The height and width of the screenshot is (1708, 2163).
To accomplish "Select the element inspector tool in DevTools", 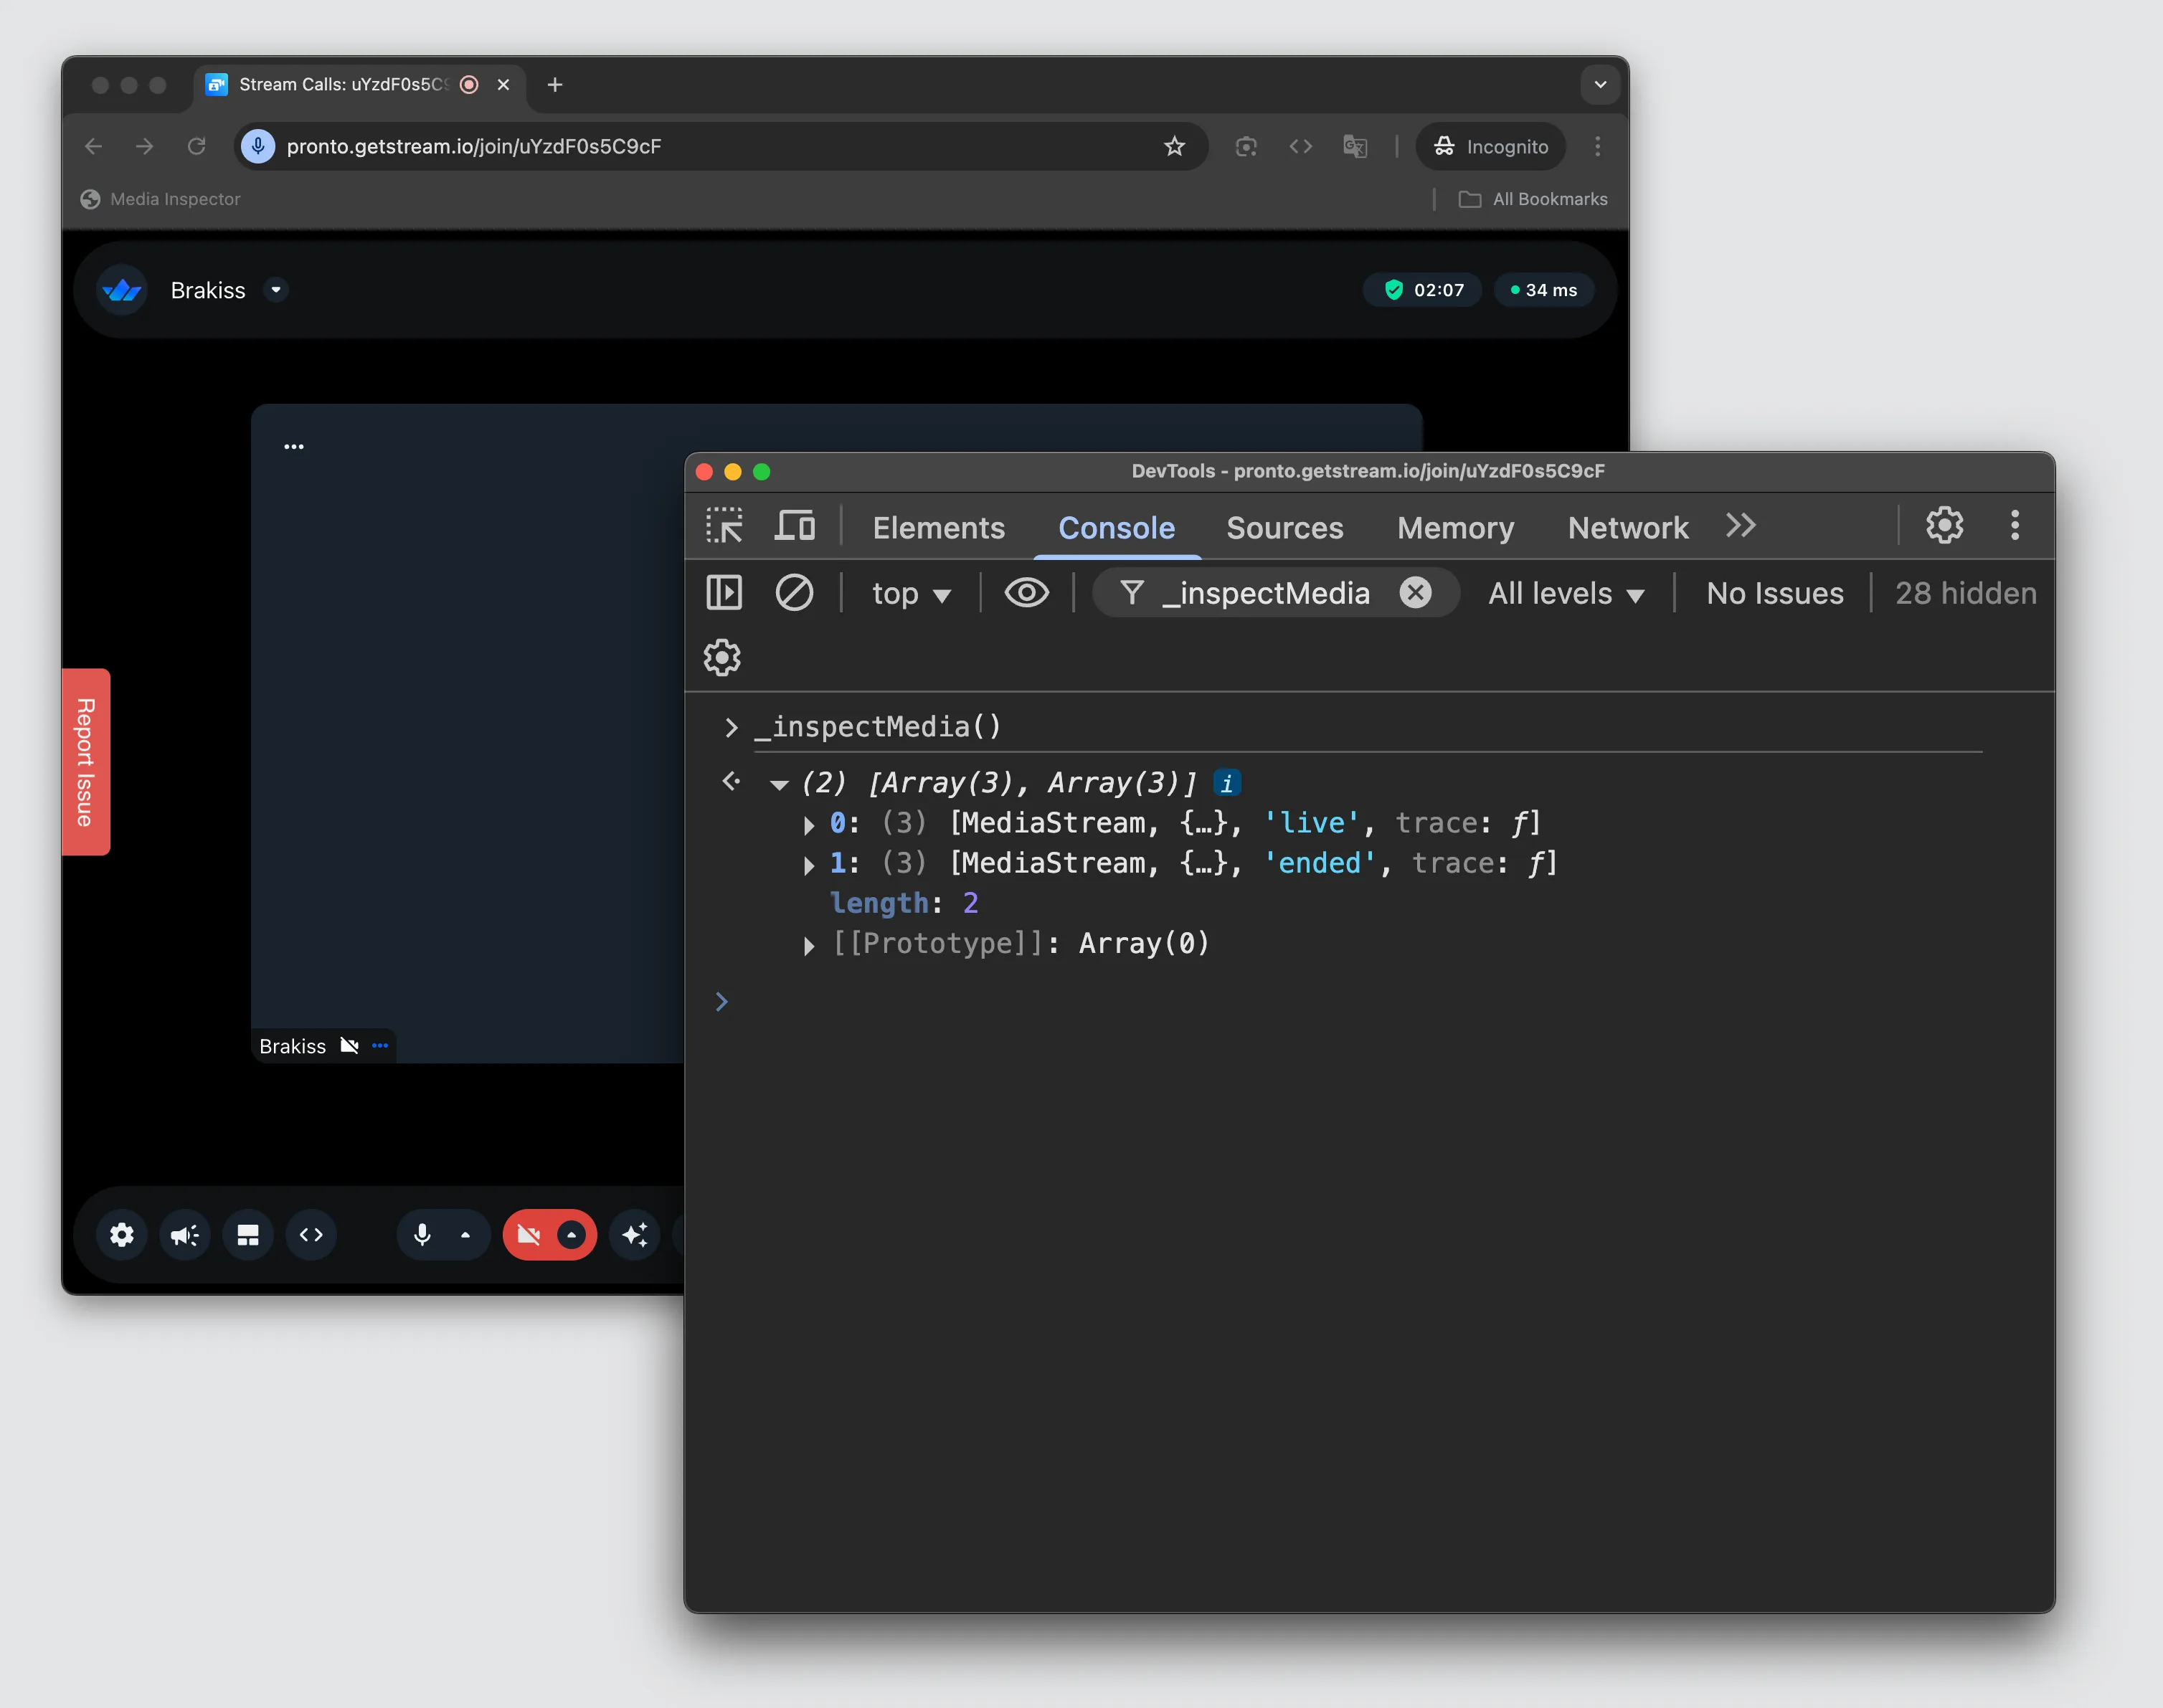I will [x=724, y=526].
